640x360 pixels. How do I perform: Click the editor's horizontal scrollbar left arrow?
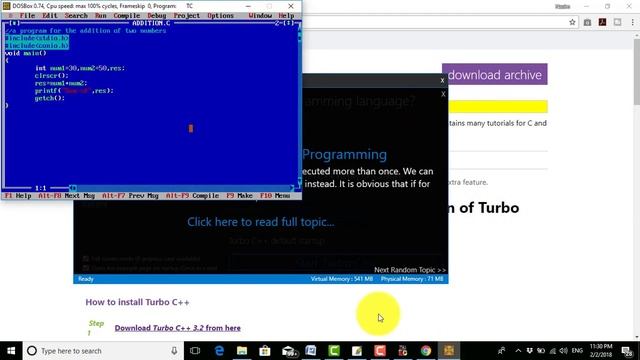73,188
